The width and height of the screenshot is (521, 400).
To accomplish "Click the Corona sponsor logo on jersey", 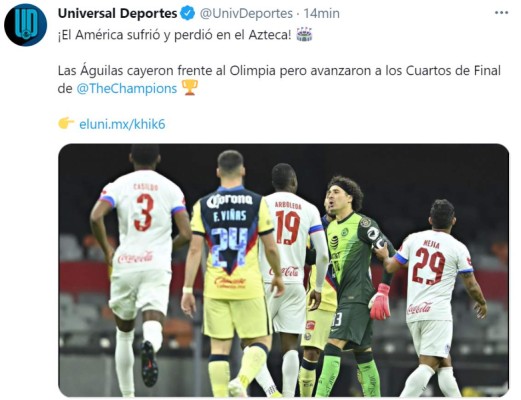I will [x=229, y=200].
